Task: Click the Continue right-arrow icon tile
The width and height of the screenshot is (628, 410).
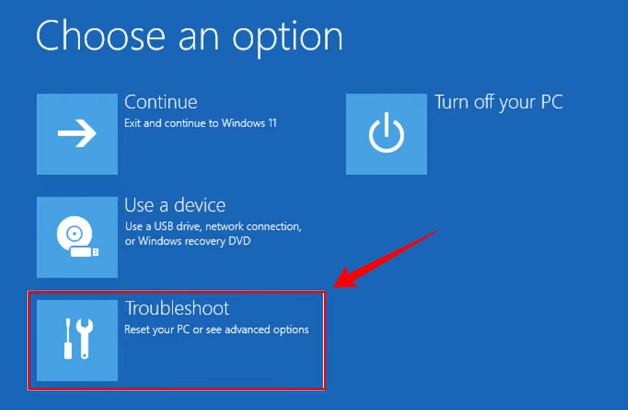Action: coord(77,134)
